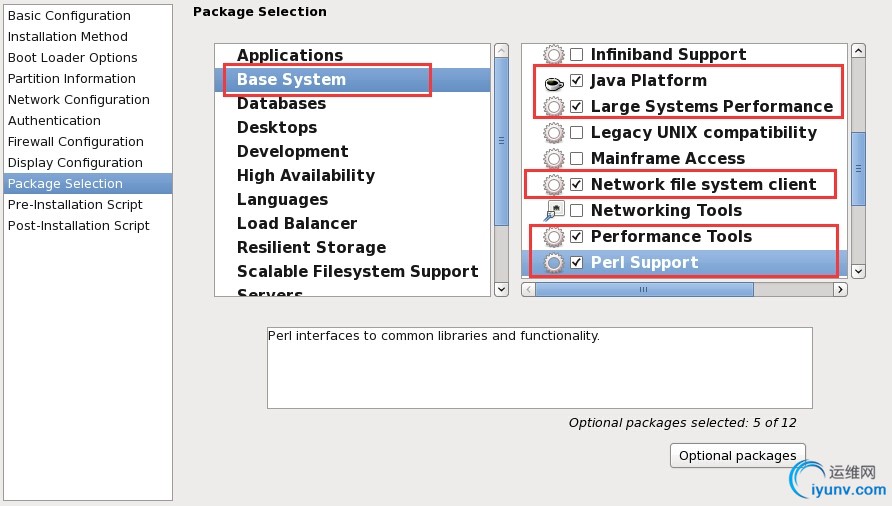
Task: Select the Base System category
Action: click(352, 80)
